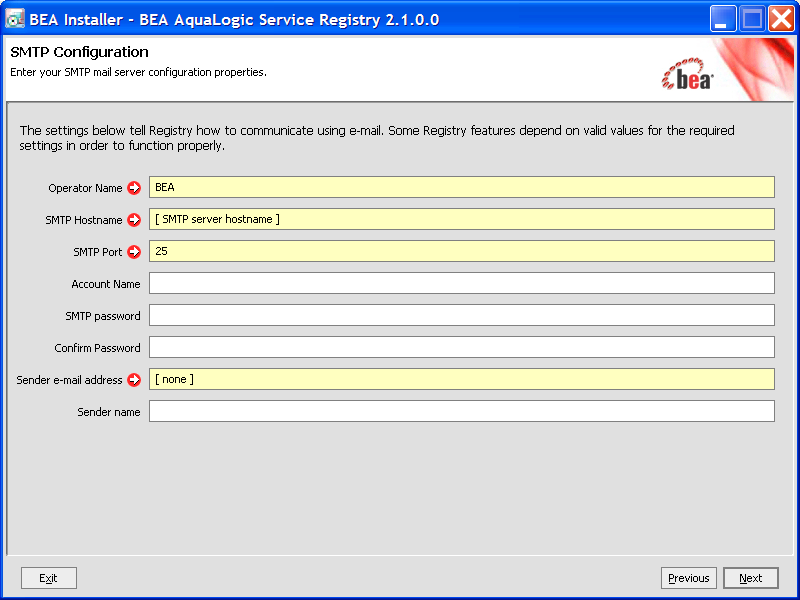The height and width of the screenshot is (600, 800).
Task: Click the 'Enter your SMTP mail server' subtitle
Action: tap(138, 72)
